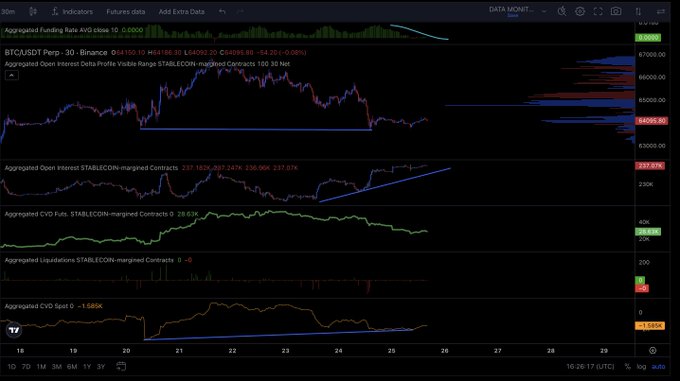Screen dimensions: 680x381
Task: Open the 30m timeframe selector
Action: point(8,12)
